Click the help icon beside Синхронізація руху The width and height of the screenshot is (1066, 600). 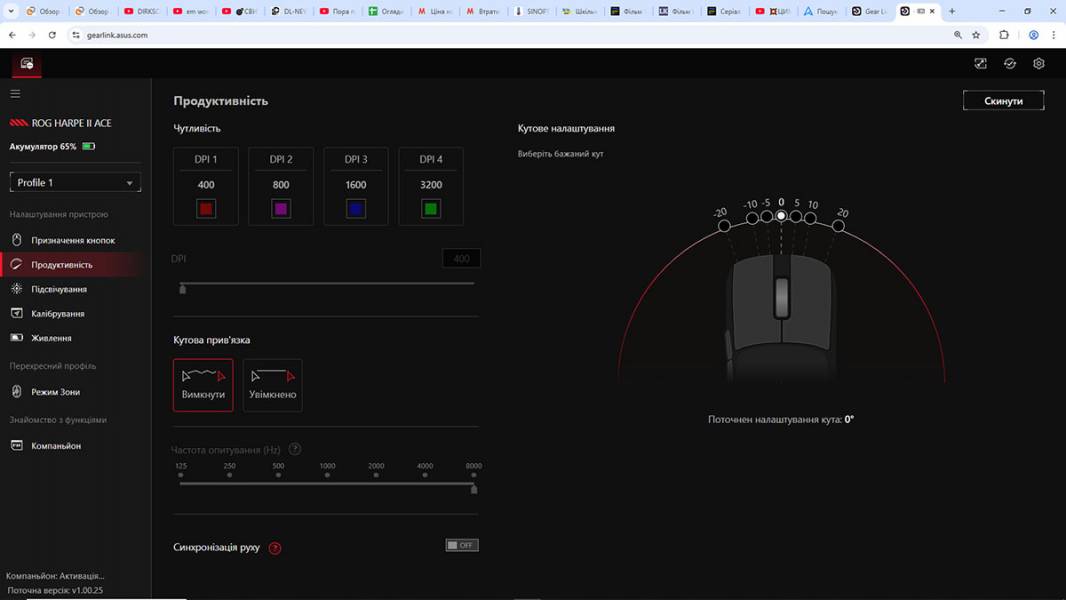click(x=275, y=546)
